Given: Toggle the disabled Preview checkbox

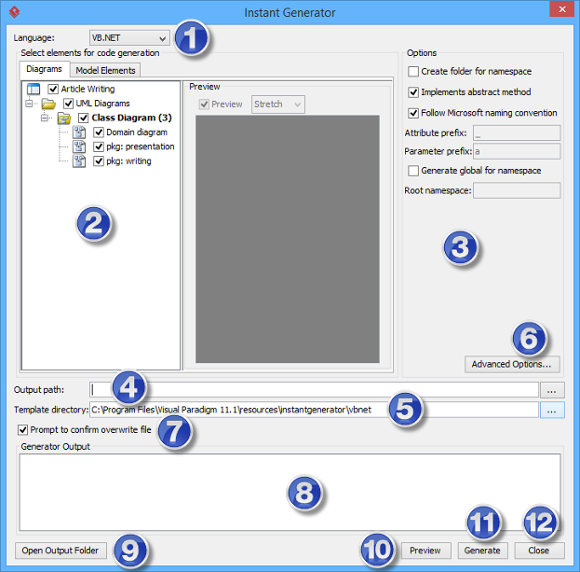Looking at the screenshot, I should pyautogui.click(x=204, y=104).
